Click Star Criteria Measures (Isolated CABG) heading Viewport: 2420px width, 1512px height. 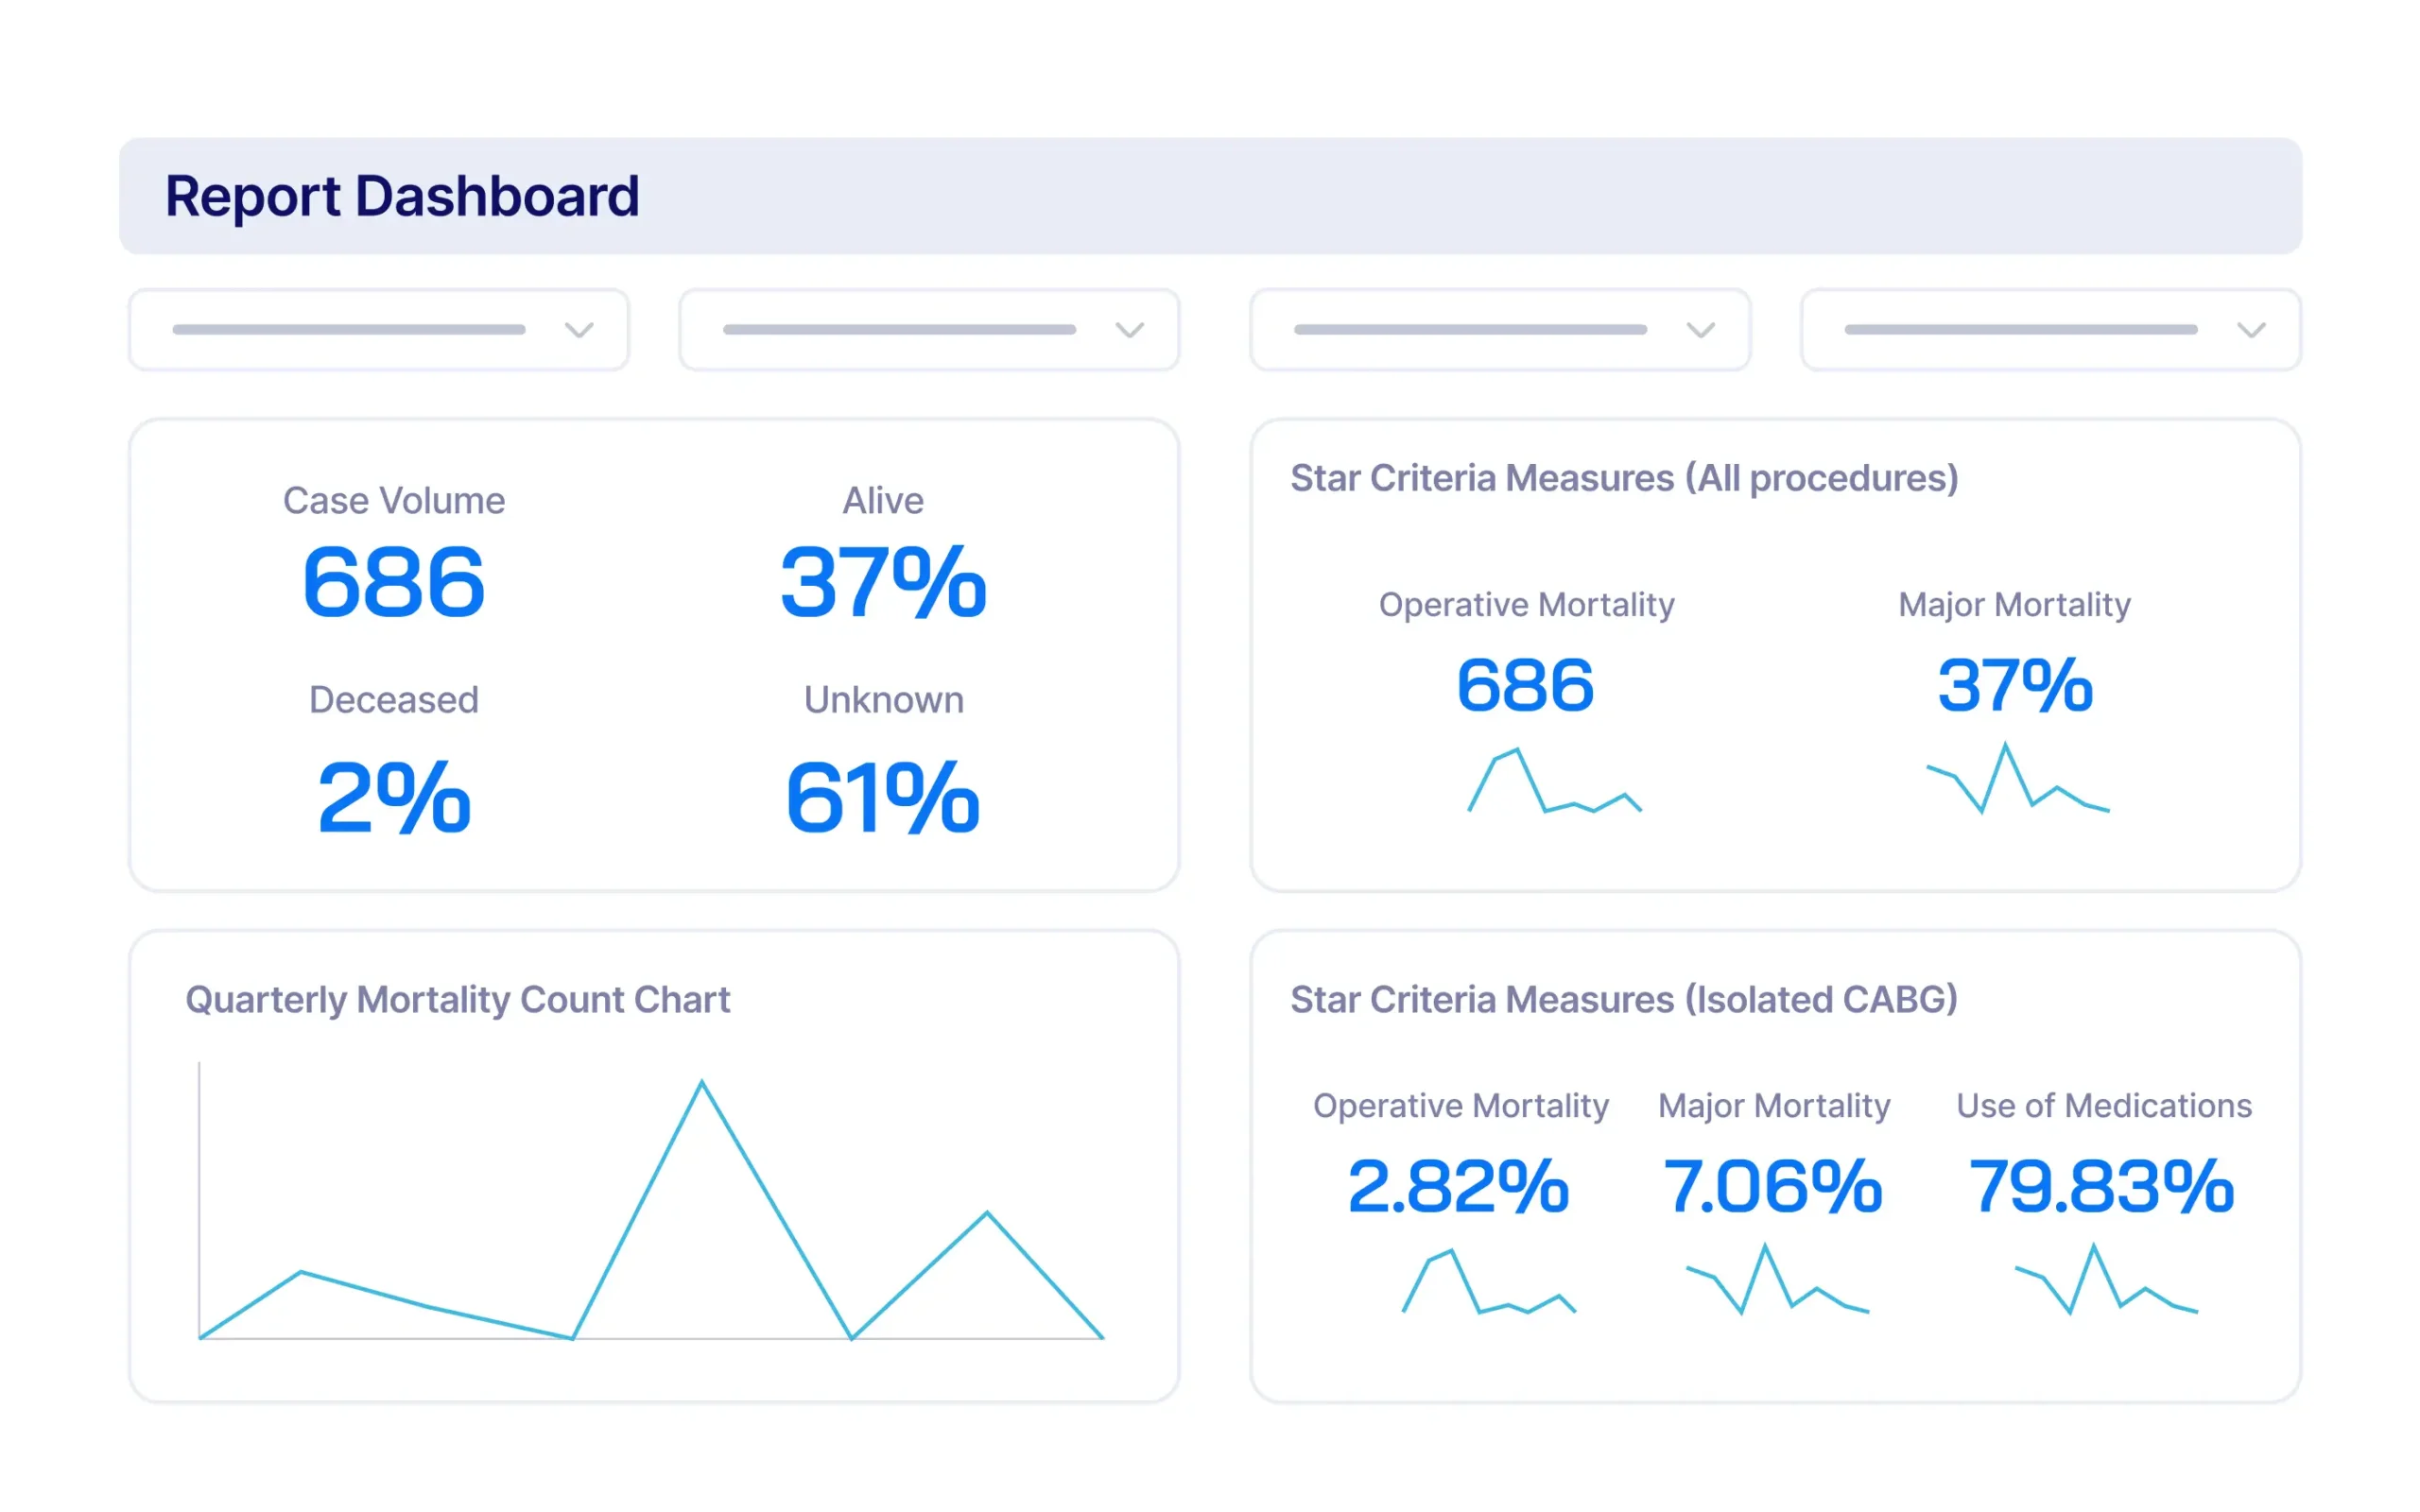(1623, 999)
